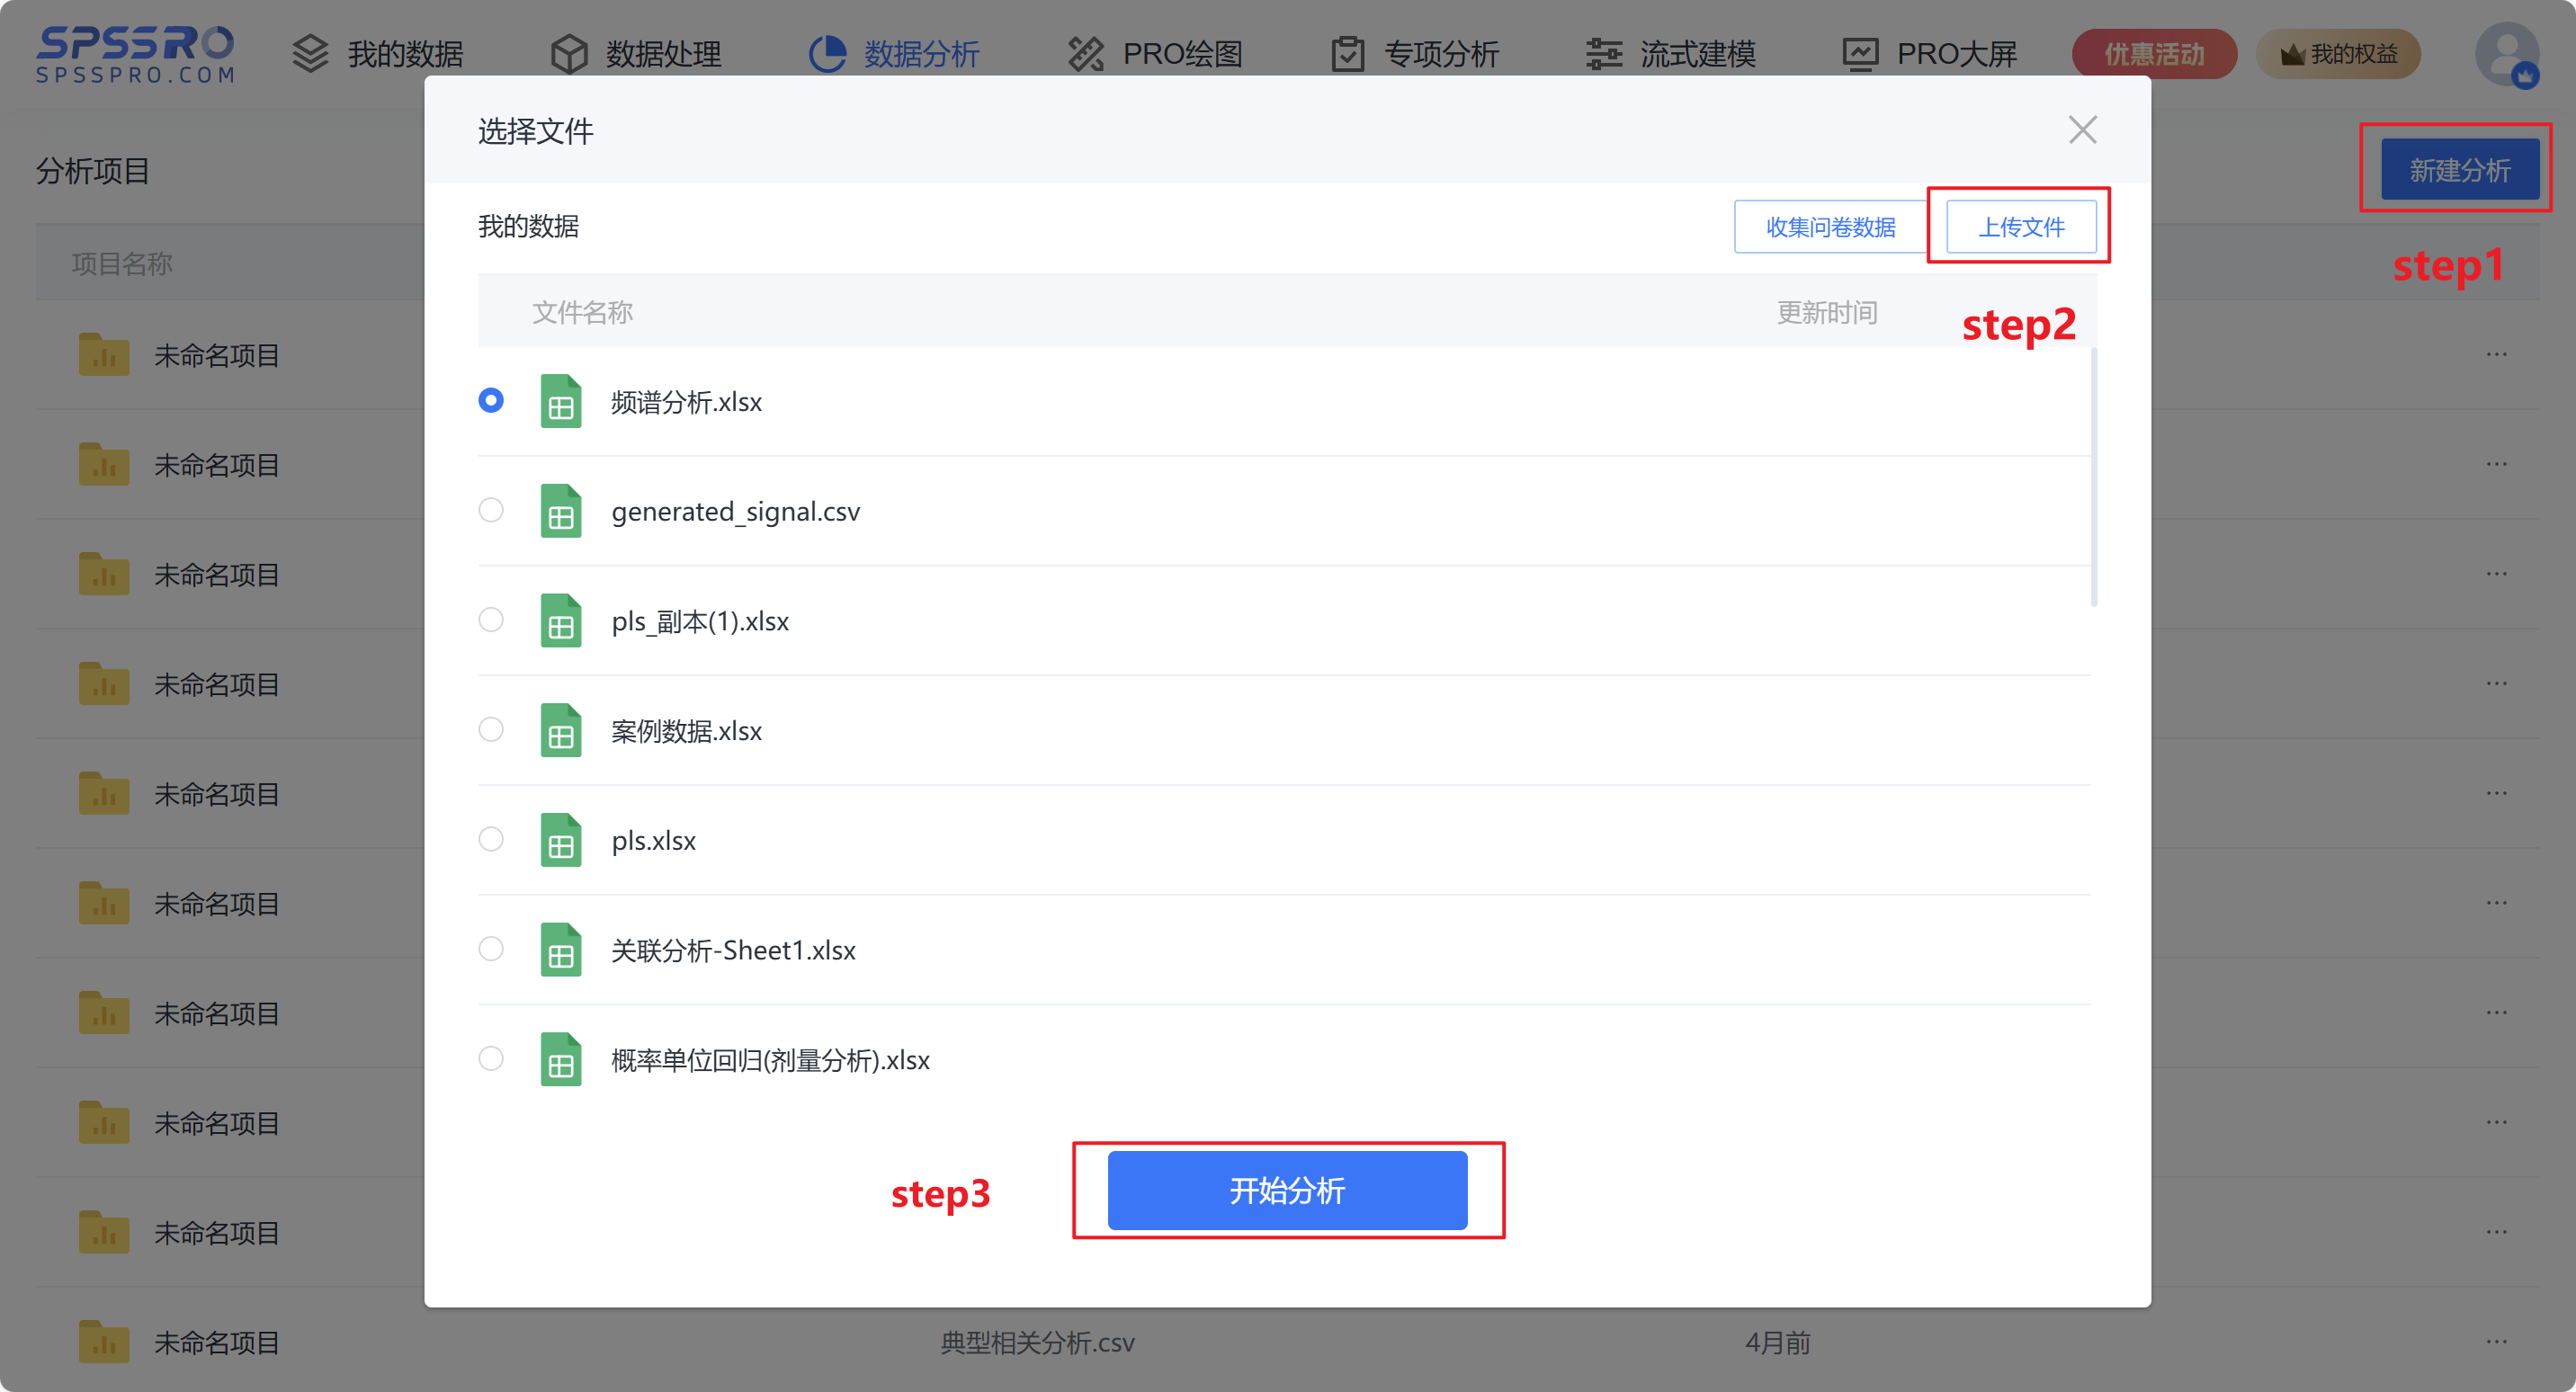Select the 概率单位回归(剂量分析).xlsx radio button
Screen dimensions: 2576x1392
point(491,1058)
